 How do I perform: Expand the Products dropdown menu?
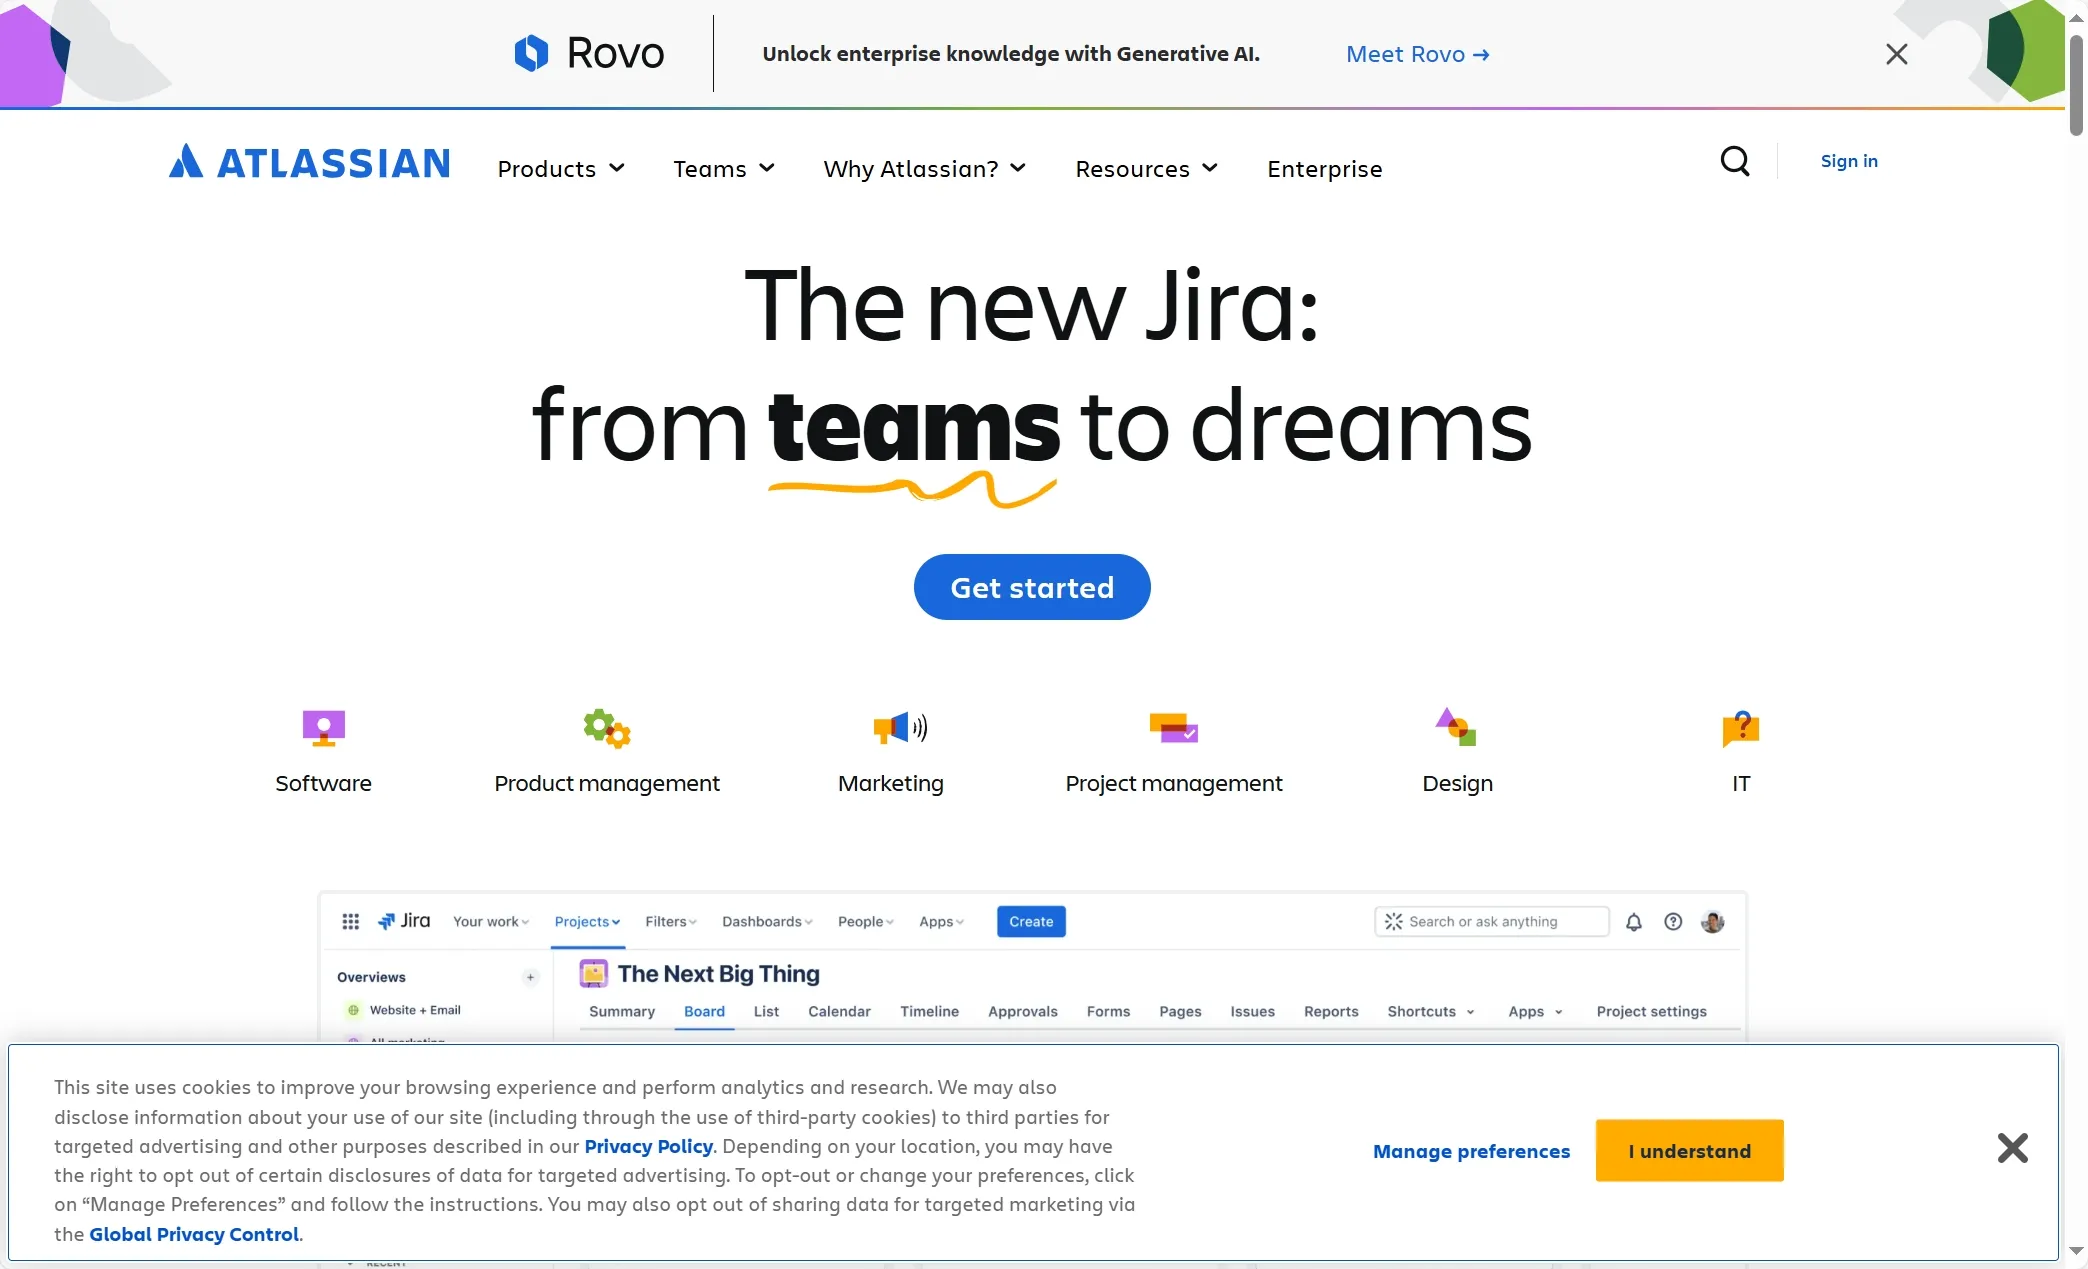(x=561, y=166)
